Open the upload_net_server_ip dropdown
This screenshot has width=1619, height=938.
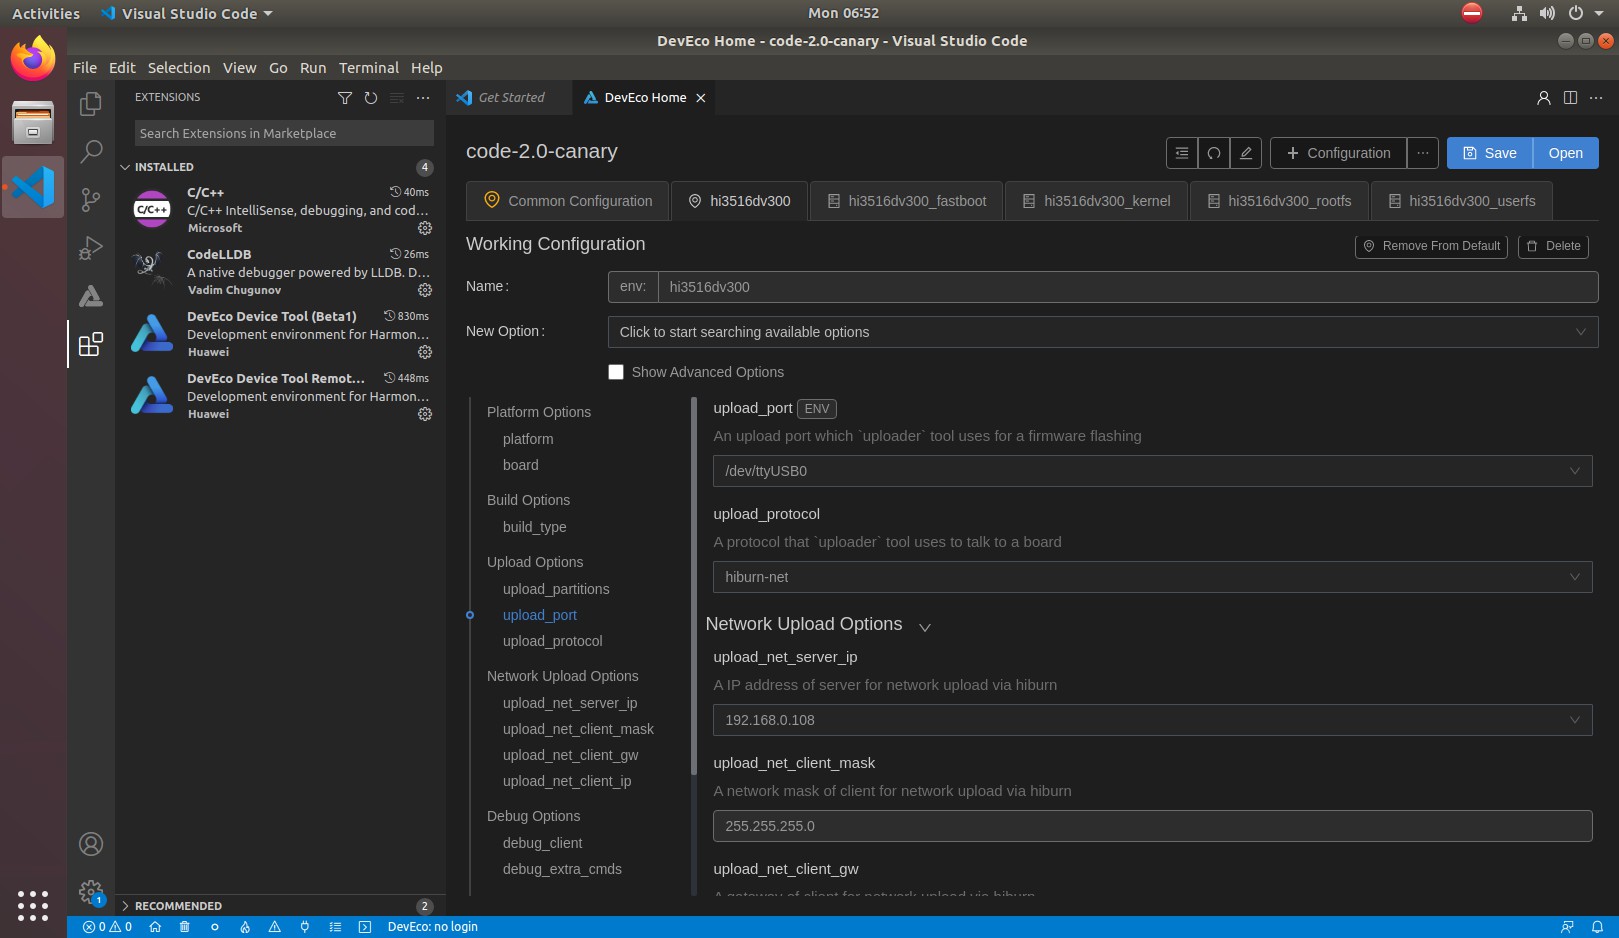[1152, 720]
